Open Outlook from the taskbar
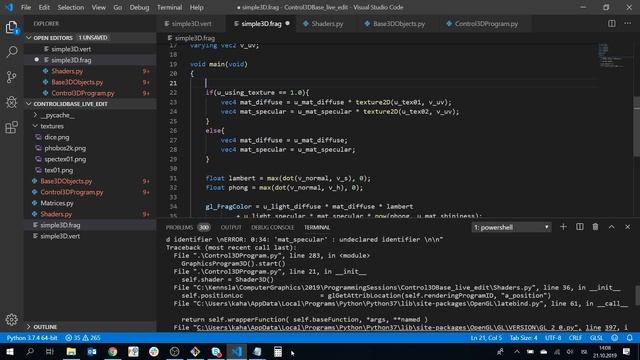The width and height of the screenshot is (640, 360). 92,352
